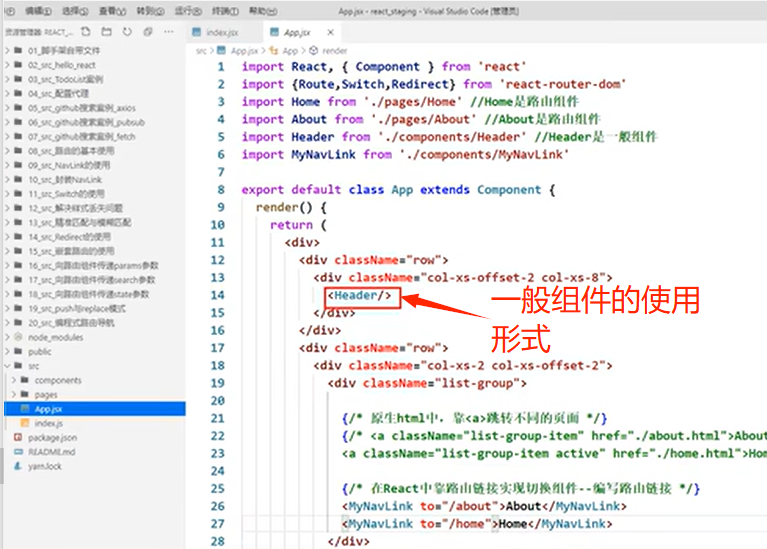The height and width of the screenshot is (549, 767).
Task: Click the New Folder icon in explorer header
Action: (x=106, y=32)
